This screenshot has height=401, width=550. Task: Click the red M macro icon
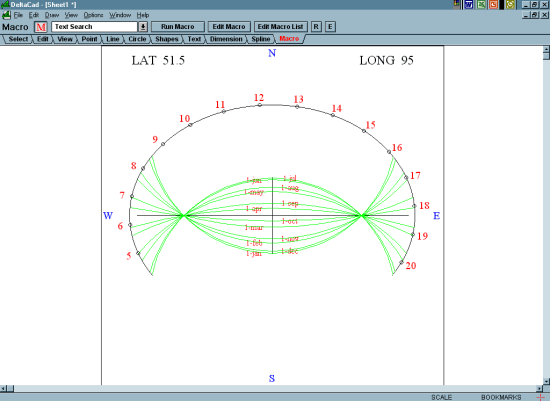coord(41,27)
